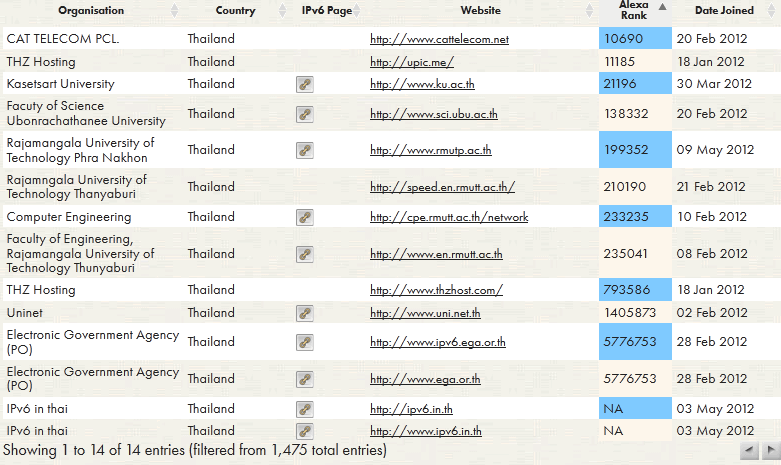
Task: Sort by IPv6 Page column
Action: (x=327, y=11)
